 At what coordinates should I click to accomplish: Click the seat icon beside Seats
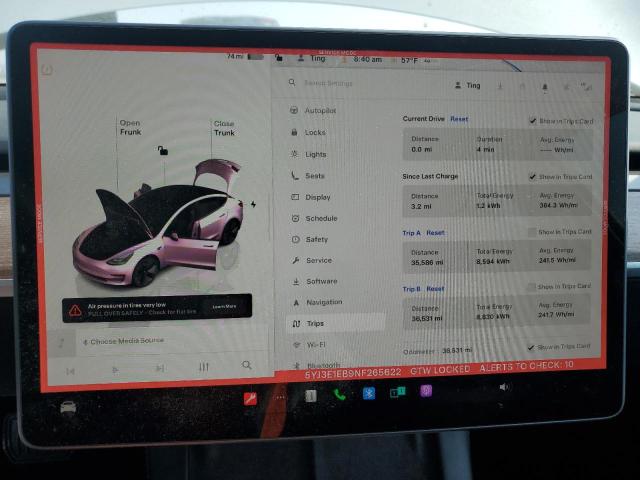(295, 176)
